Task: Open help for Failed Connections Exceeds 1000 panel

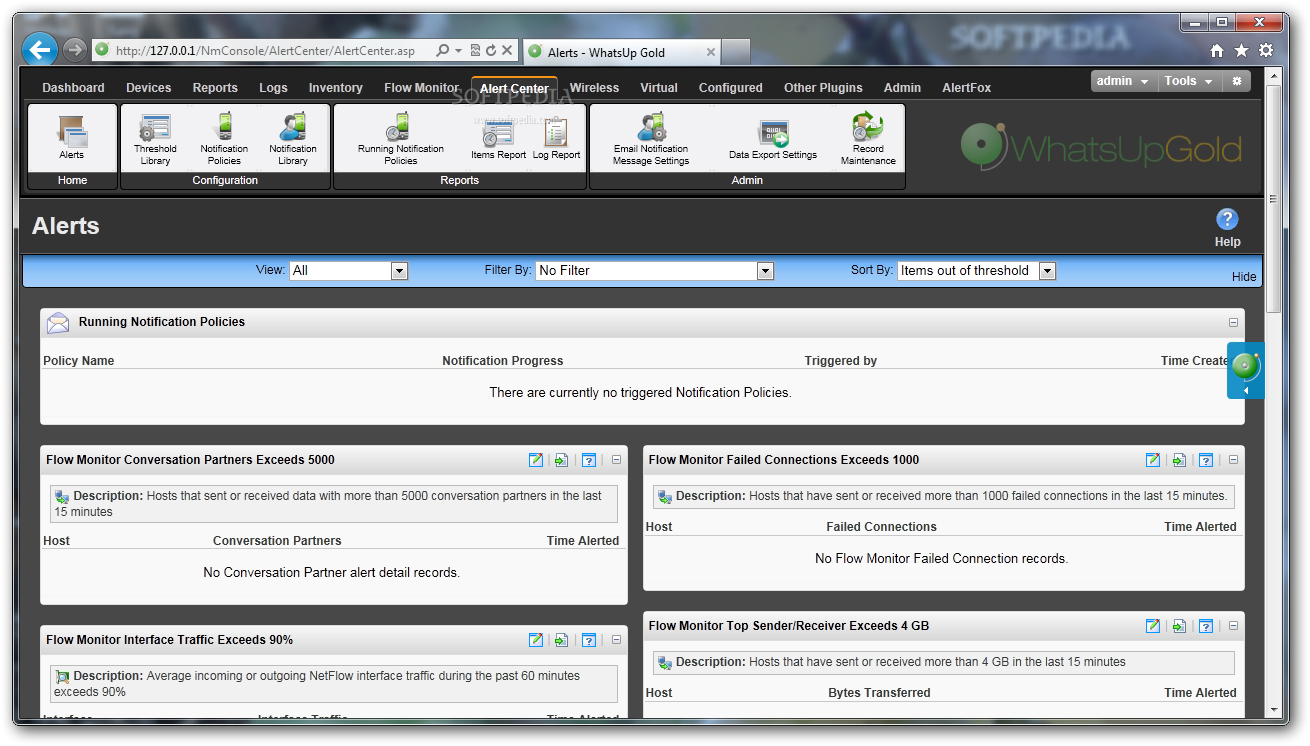Action: 1206,460
